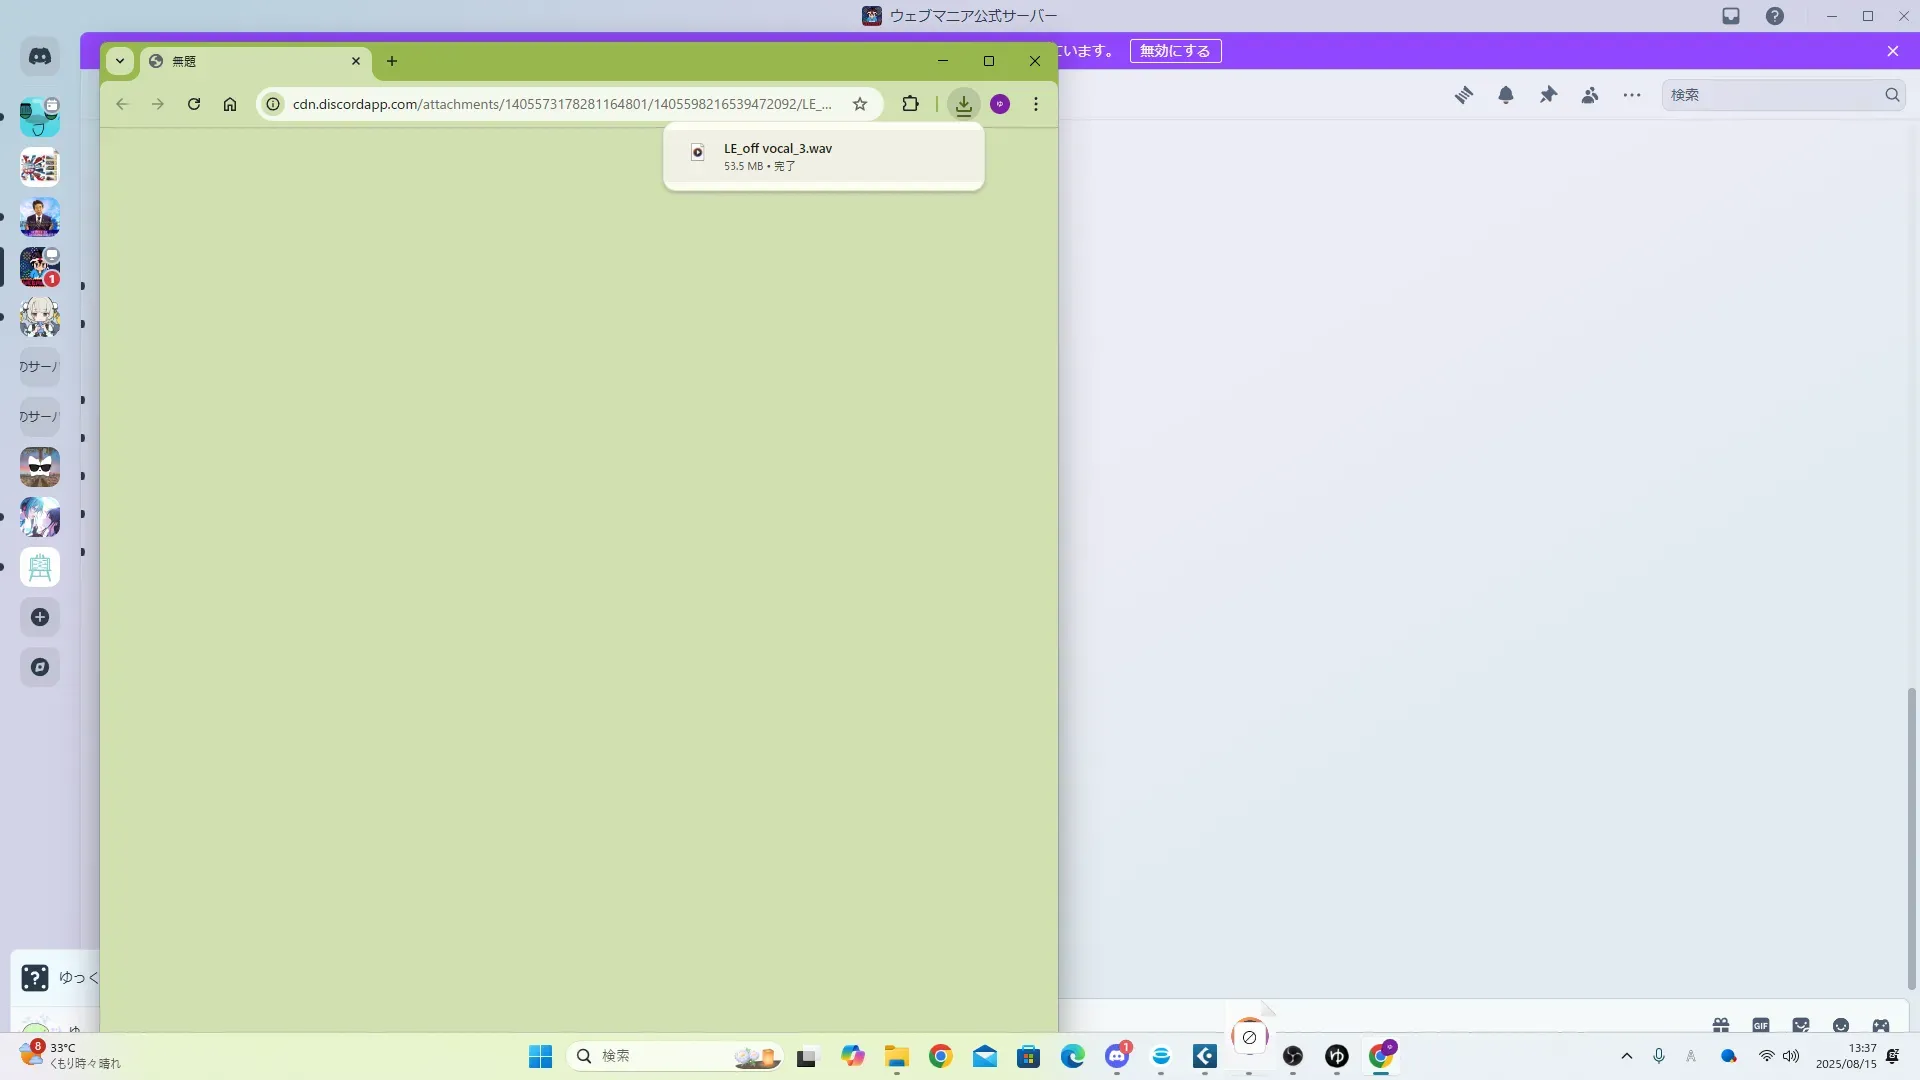This screenshot has width=1920, height=1080.
Task: Bookmark this page with star icon
Action: (860, 104)
